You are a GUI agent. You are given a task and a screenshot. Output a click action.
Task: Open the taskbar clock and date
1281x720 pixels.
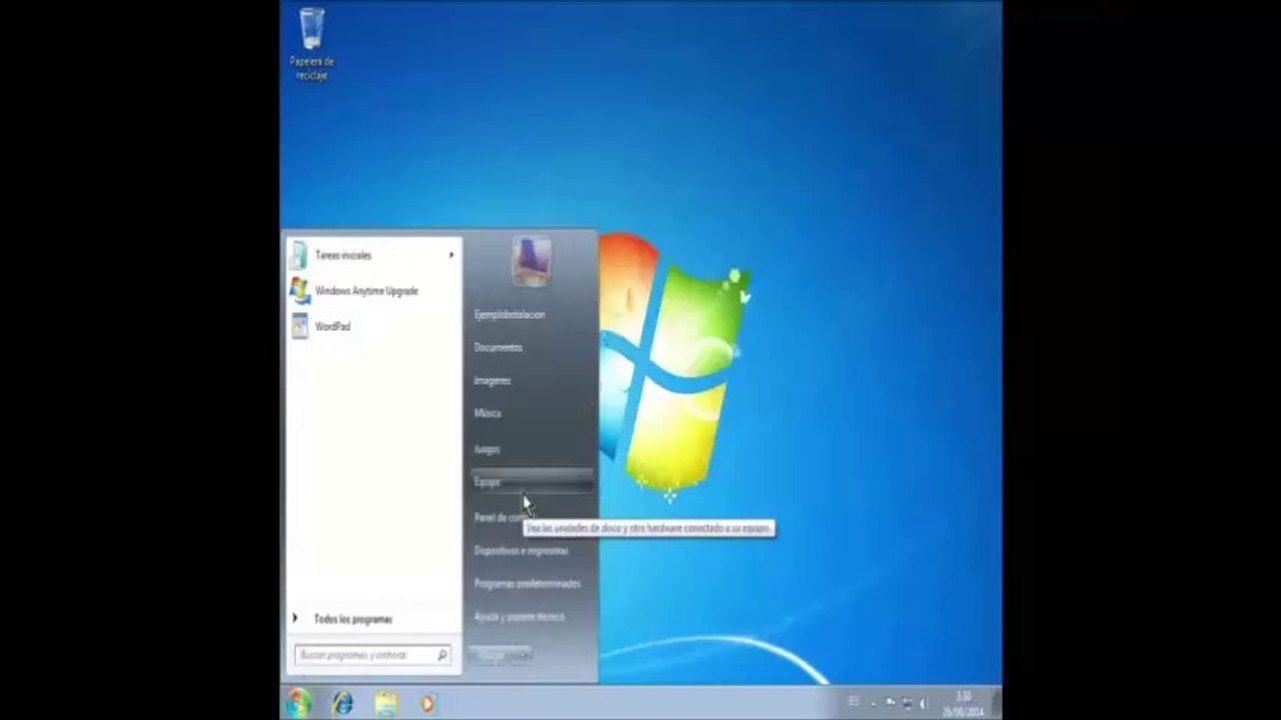[x=963, y=703]
